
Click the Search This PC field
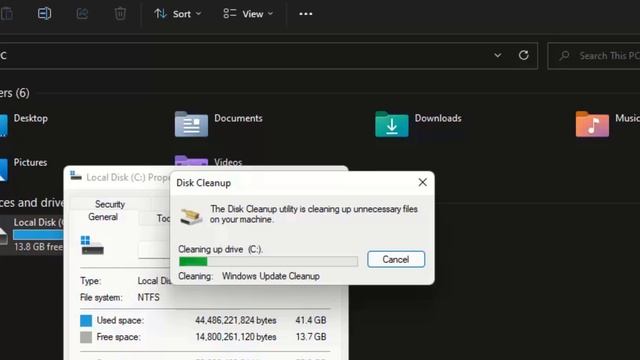point(594,56)
